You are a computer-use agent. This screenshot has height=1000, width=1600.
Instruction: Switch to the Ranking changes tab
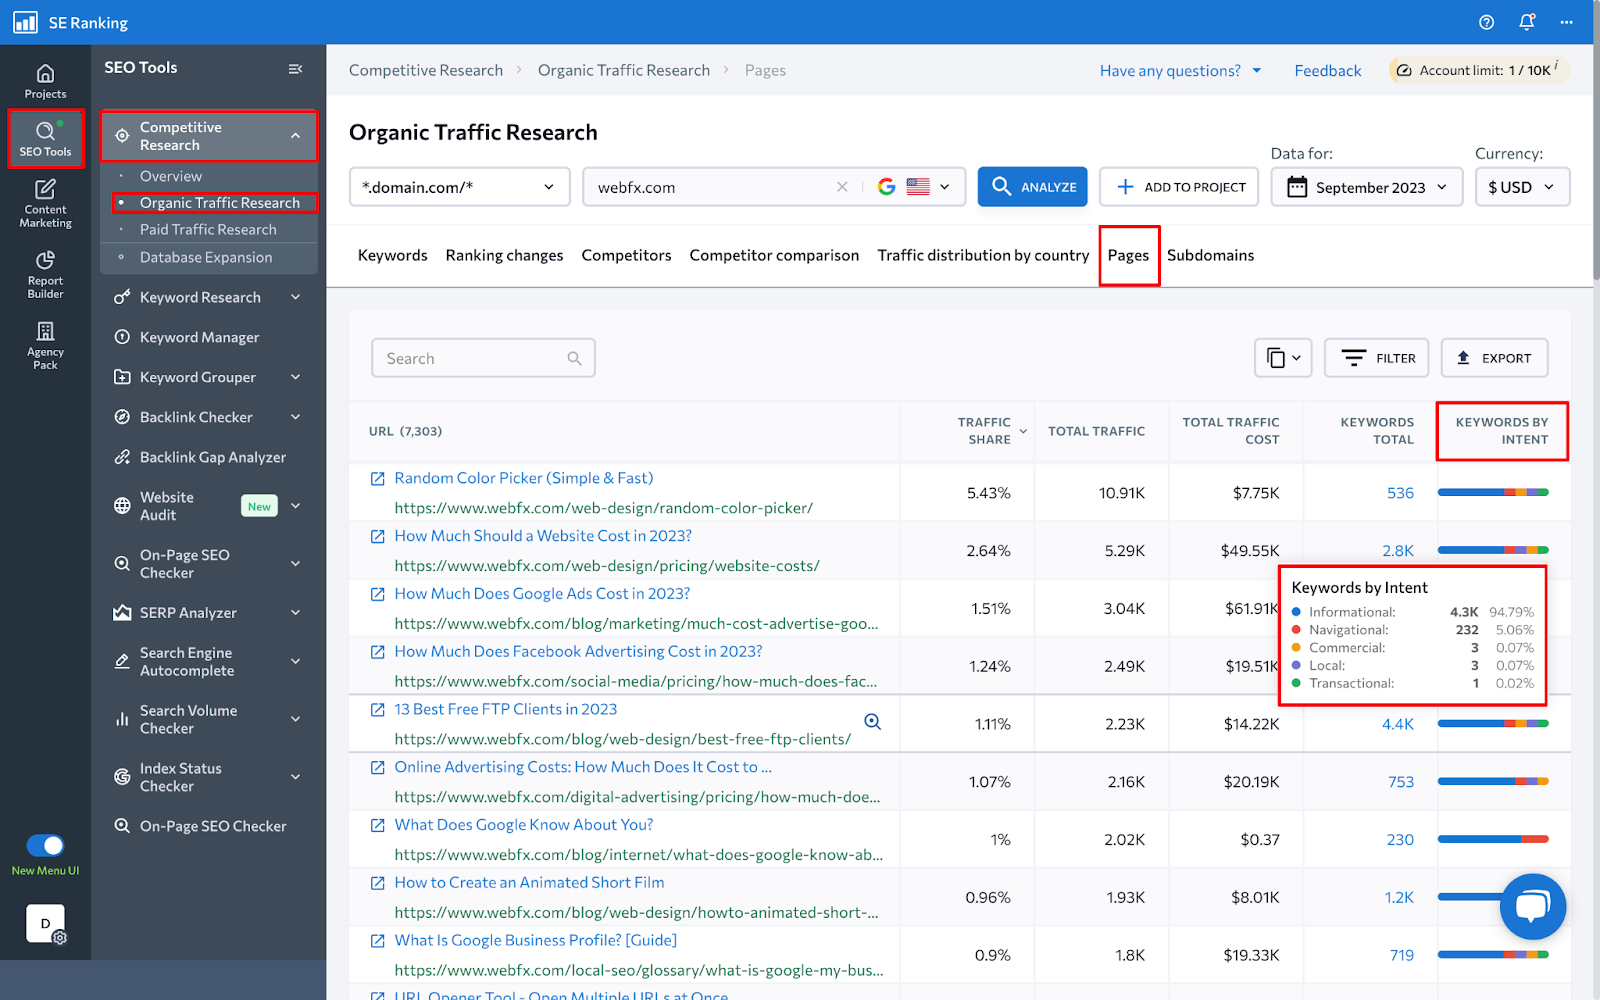pyautogui.click(x=505, y=255)
